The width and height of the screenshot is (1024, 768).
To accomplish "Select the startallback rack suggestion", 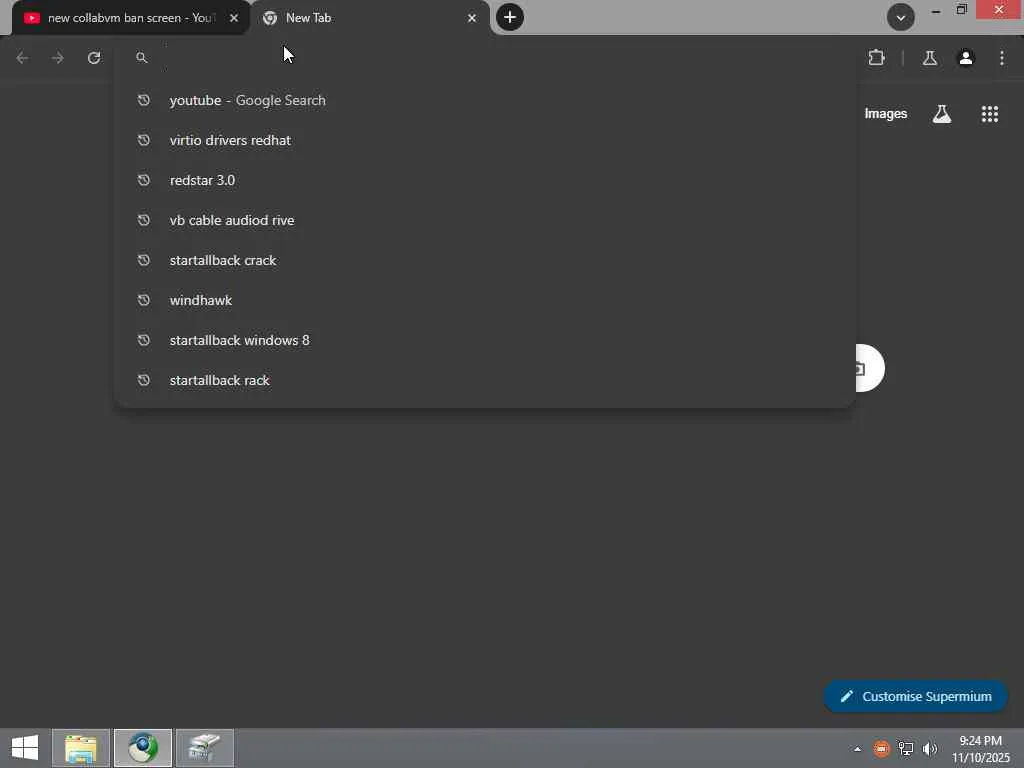I will click(485, 380).
